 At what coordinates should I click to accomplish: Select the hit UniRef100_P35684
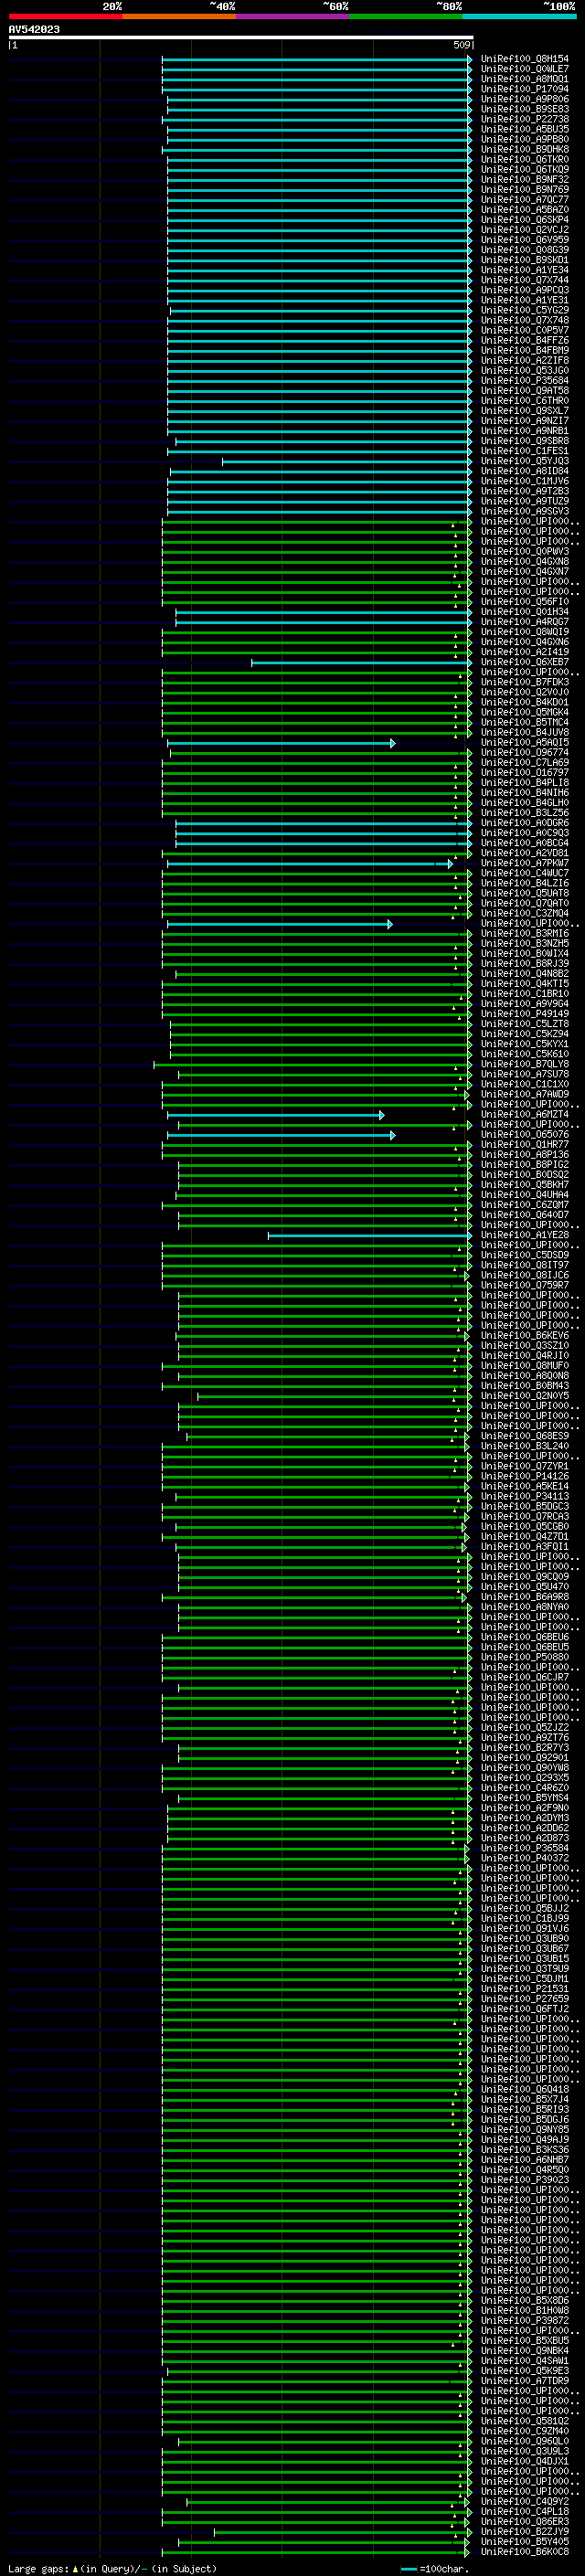click(524, 381)
